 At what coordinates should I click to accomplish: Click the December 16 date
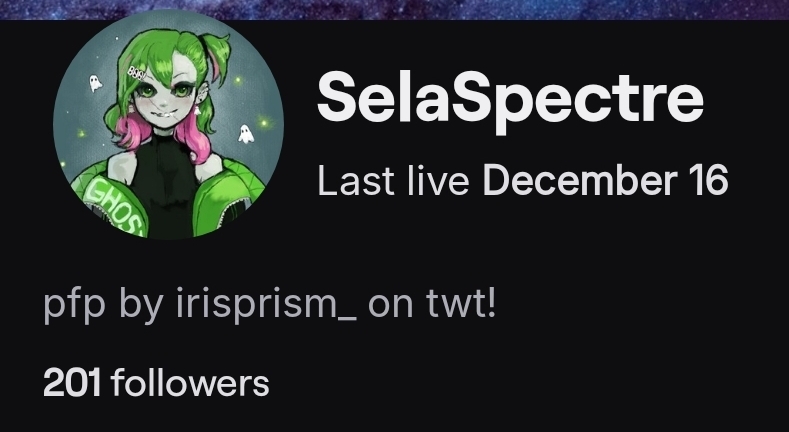tap(606, 181)
